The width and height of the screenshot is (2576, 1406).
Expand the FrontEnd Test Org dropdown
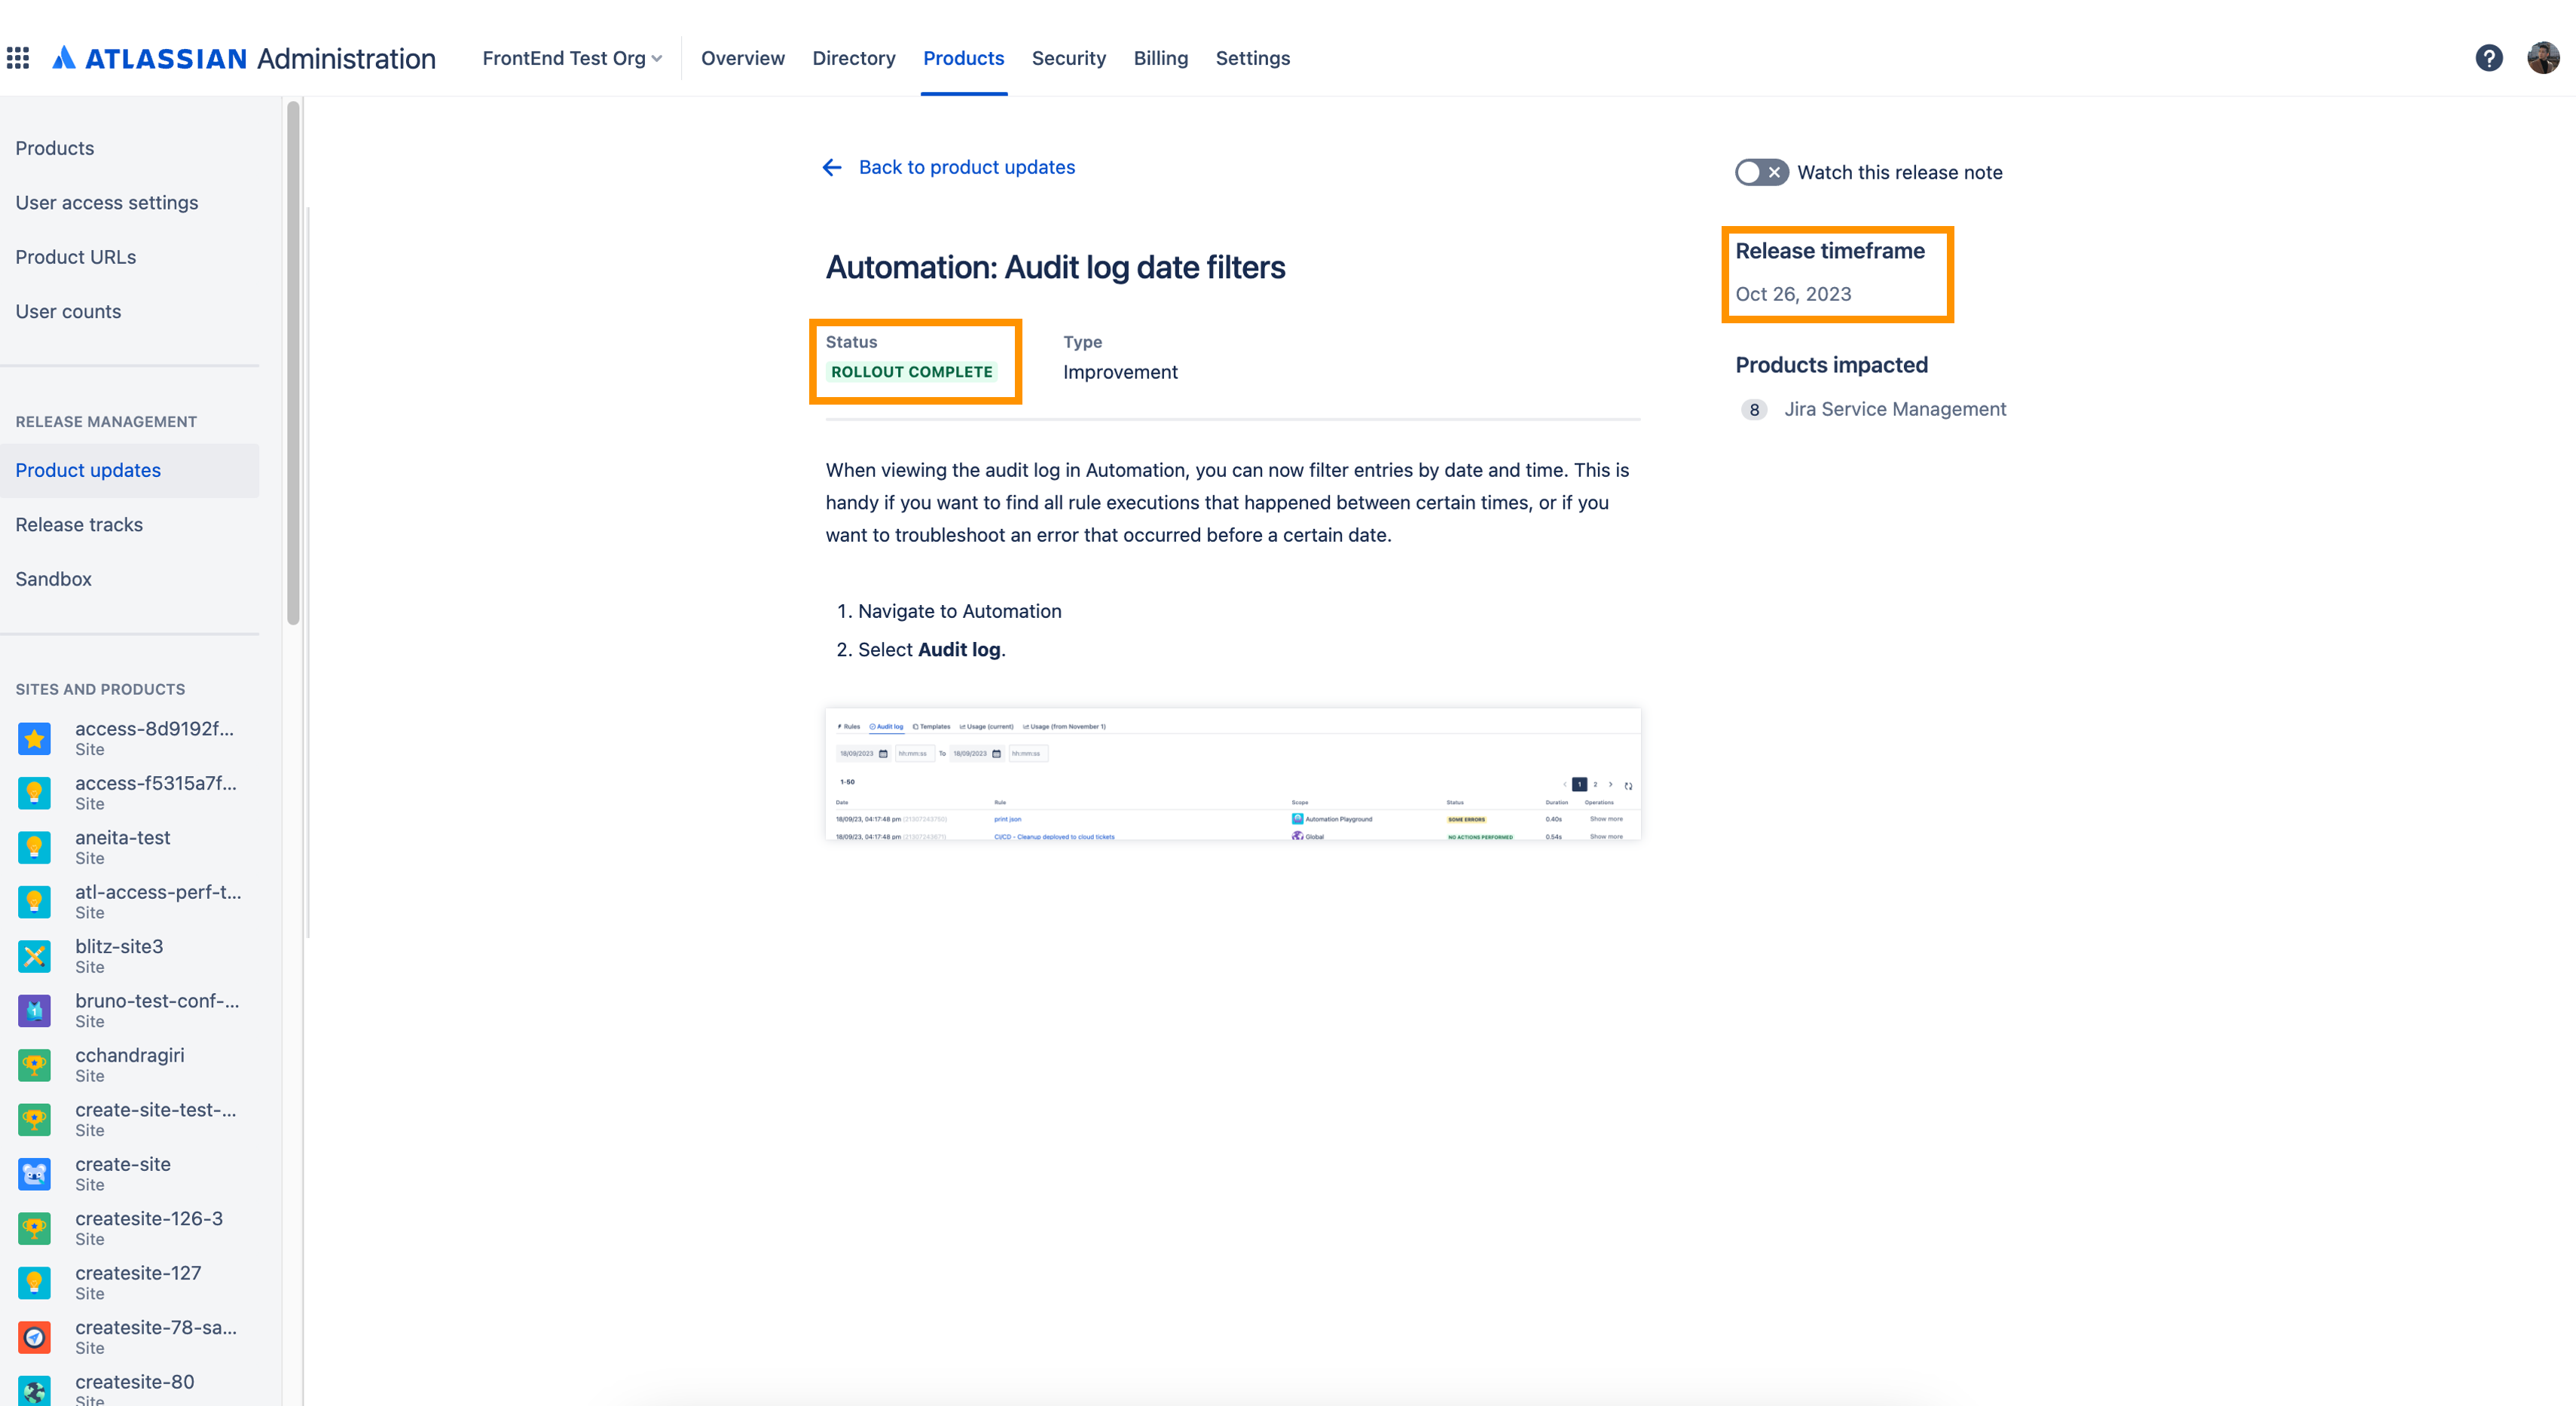572,58
